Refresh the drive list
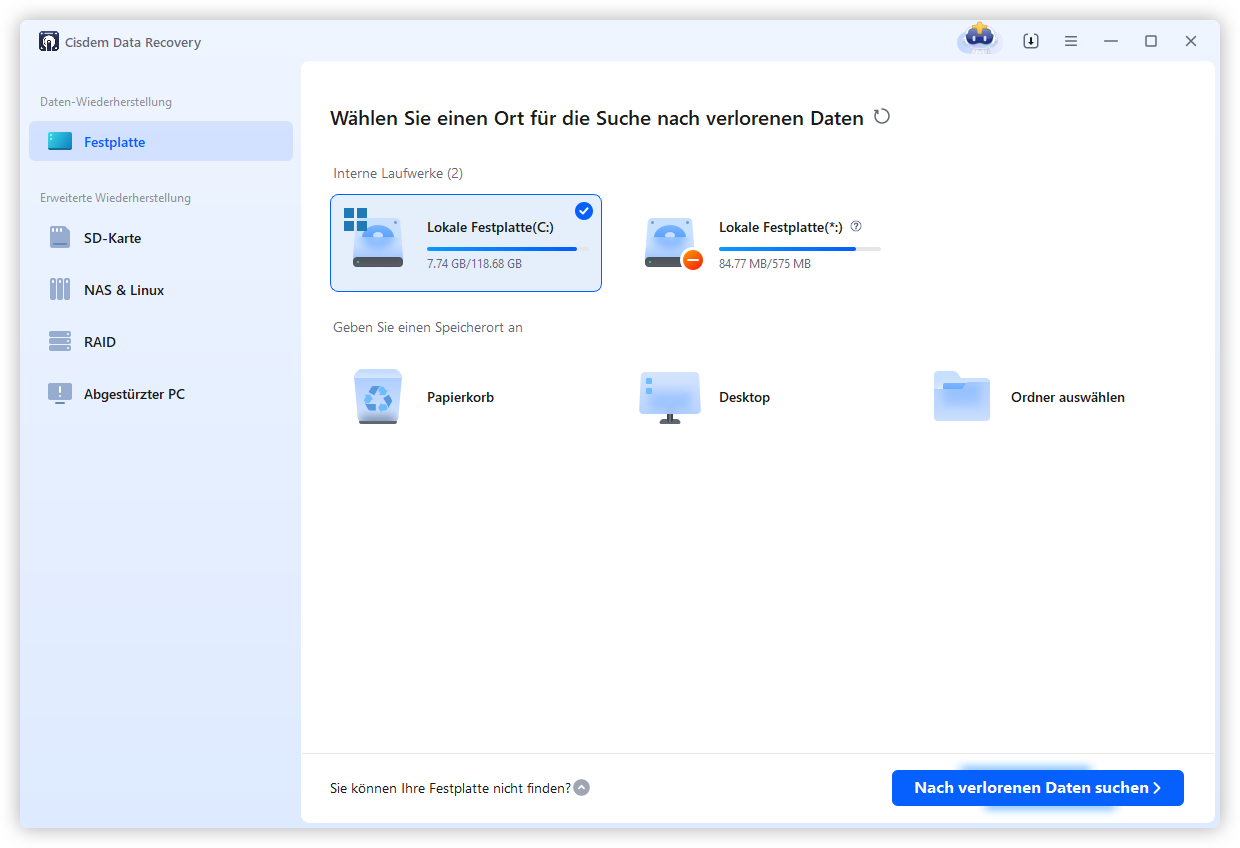Viewport: 1240px width, 848px height. [881, 116]
